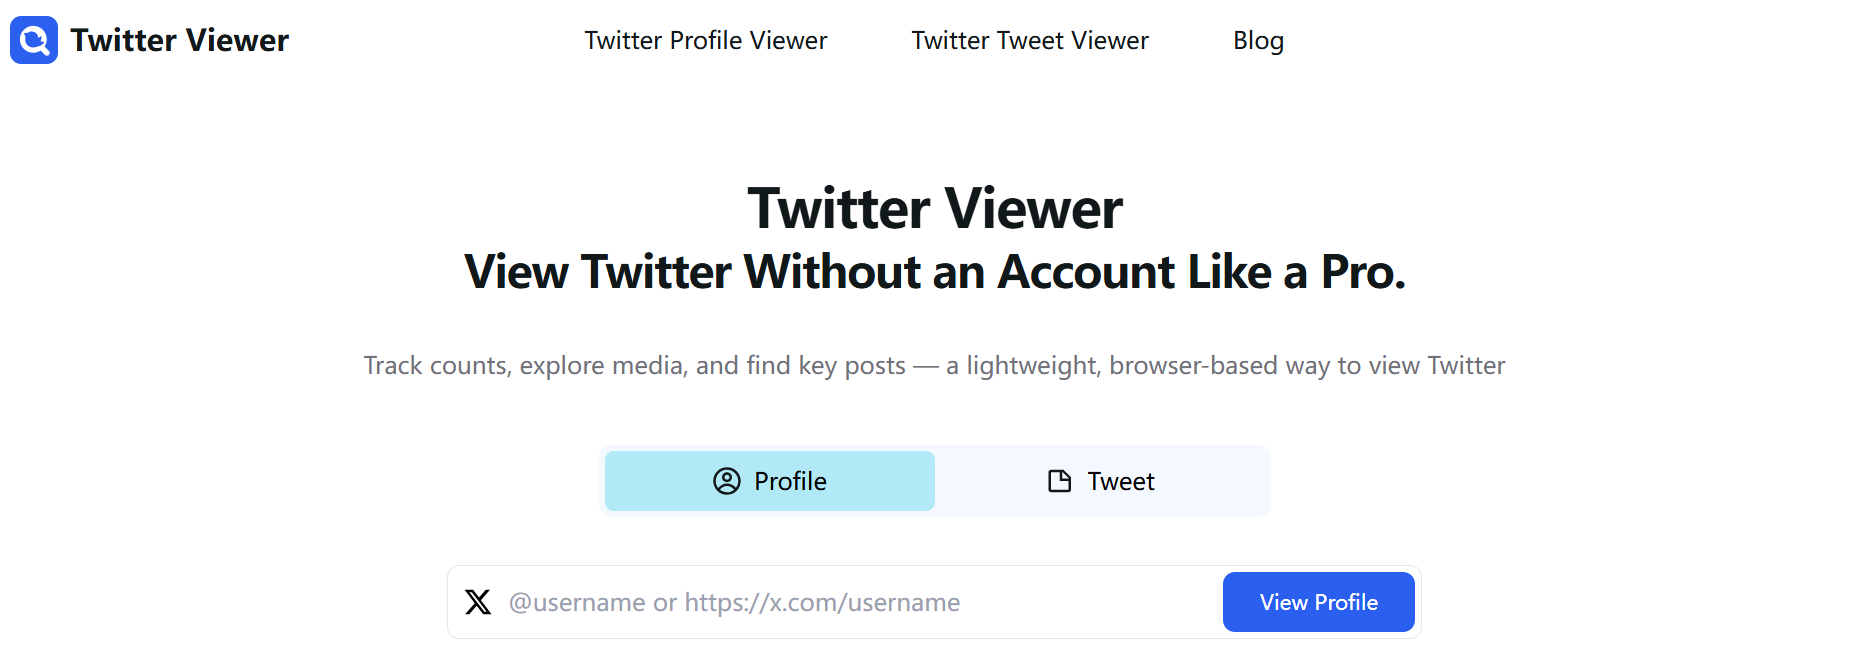Select the Profile tab label
Image resolution: width=1873 pixels, height=670 pixels.
coord(790,481)
